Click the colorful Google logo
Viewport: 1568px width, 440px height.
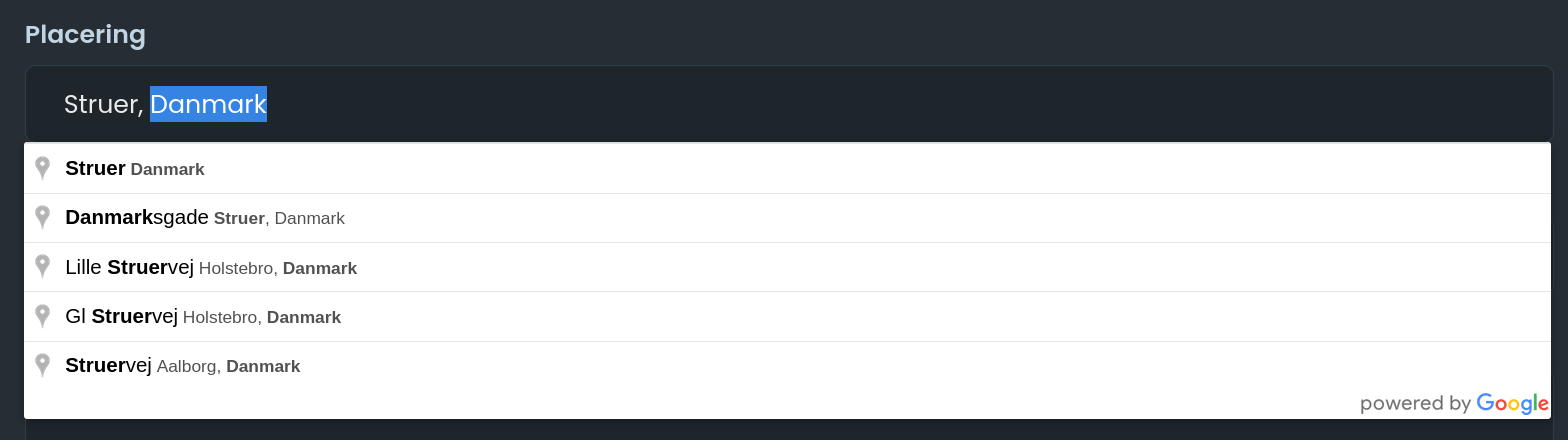pos(1512,403)
